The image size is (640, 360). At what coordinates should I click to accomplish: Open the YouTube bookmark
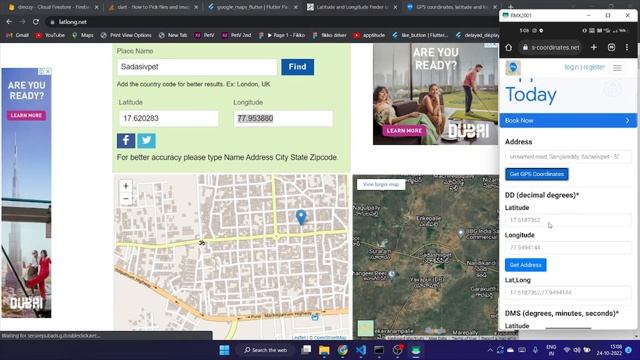coord(50,35)
